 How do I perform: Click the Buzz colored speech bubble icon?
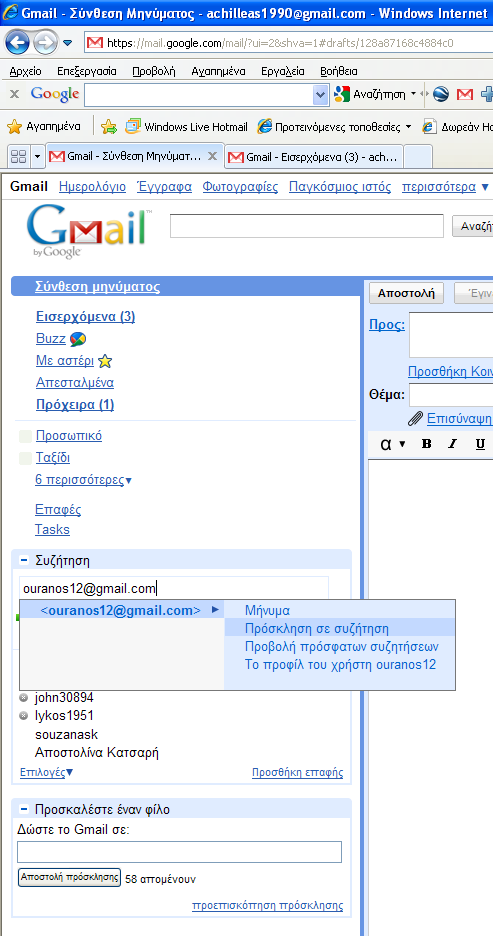78,340
